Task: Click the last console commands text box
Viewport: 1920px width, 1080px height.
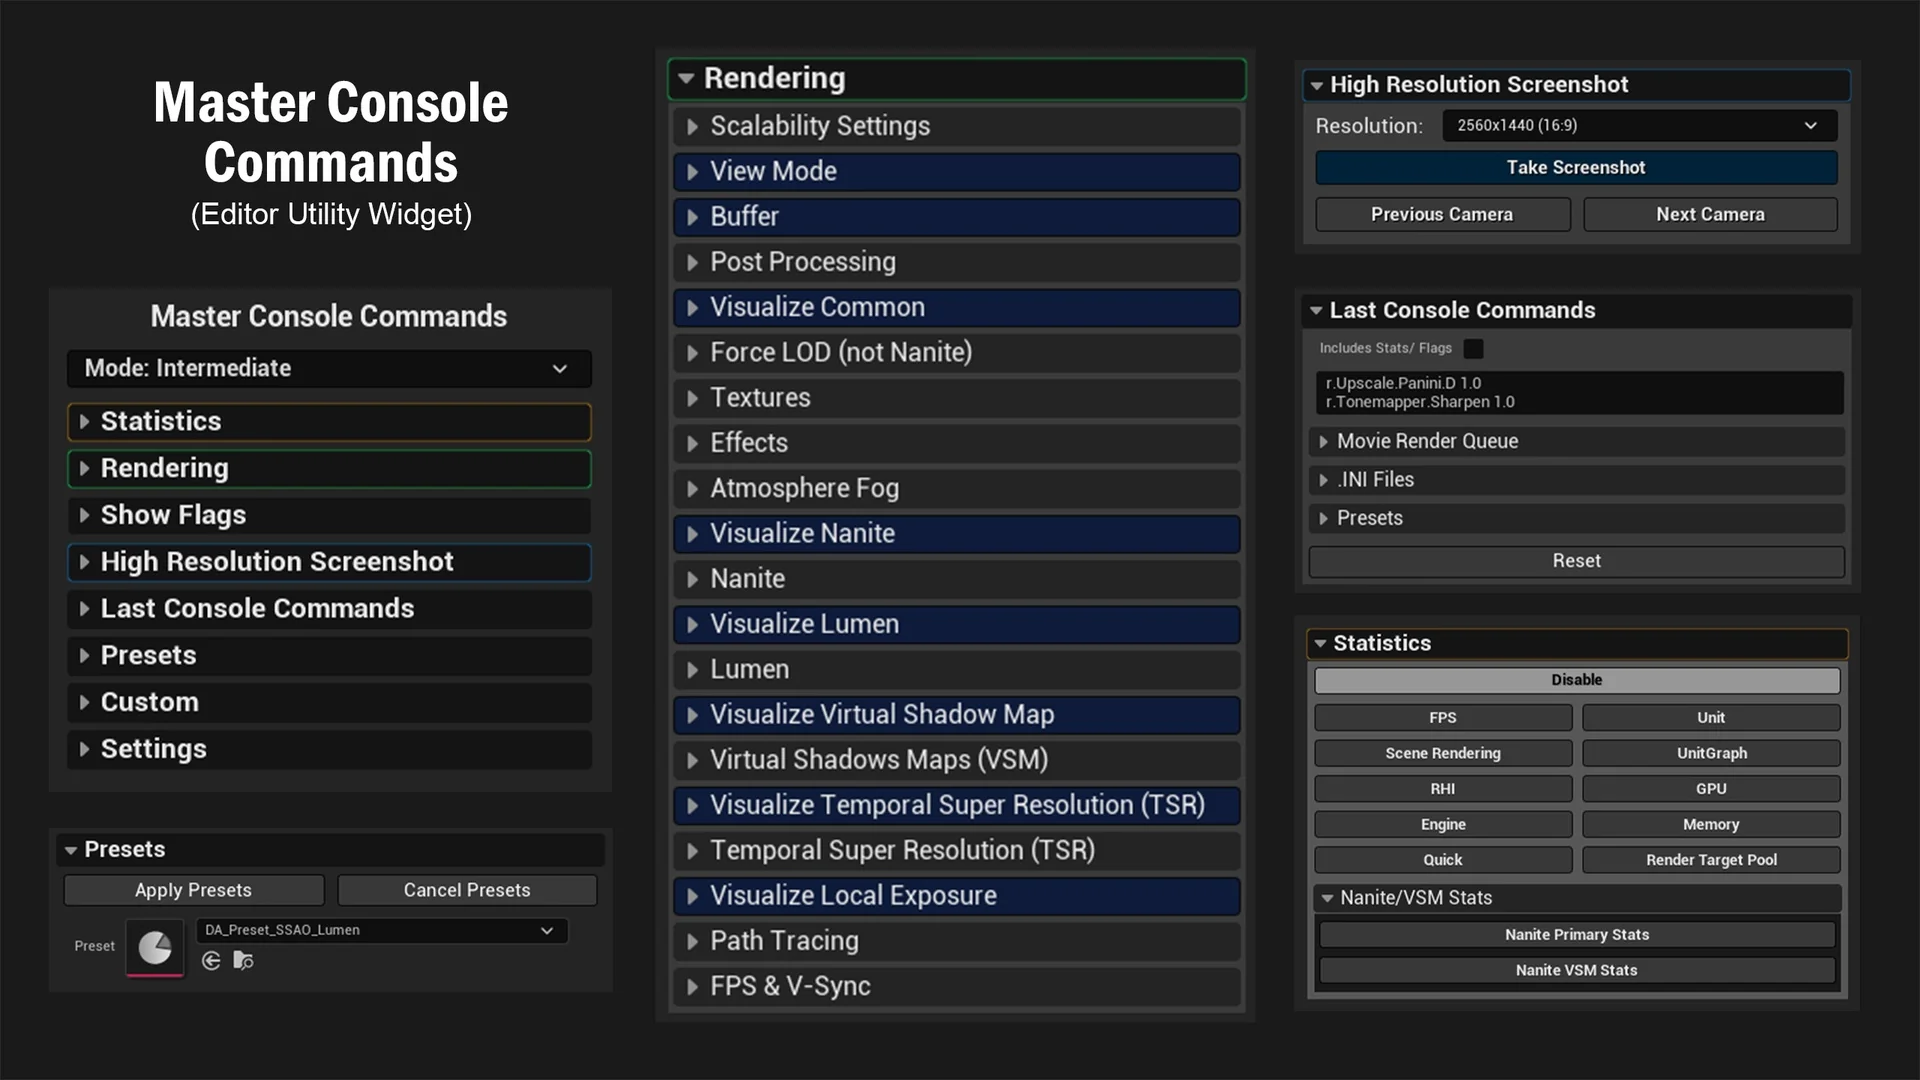Action: pyautogui.click(x=1576, y=392)
